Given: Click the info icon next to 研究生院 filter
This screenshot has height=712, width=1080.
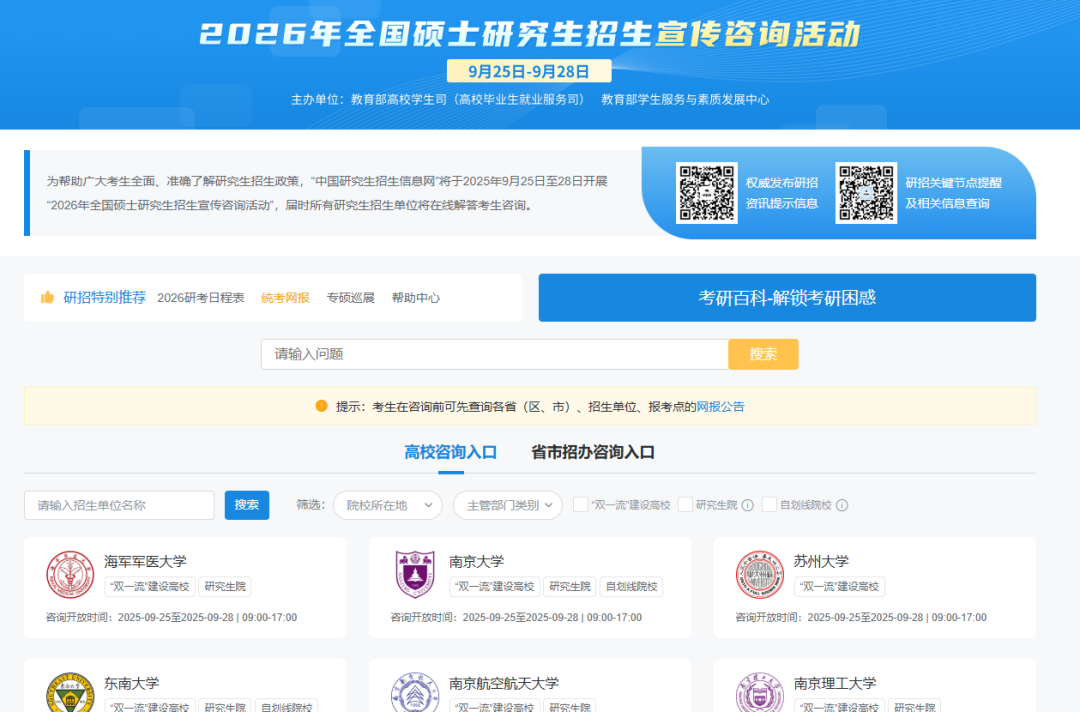Looking at the screenshot, I should pyautogui.click(x=747, y=505).
